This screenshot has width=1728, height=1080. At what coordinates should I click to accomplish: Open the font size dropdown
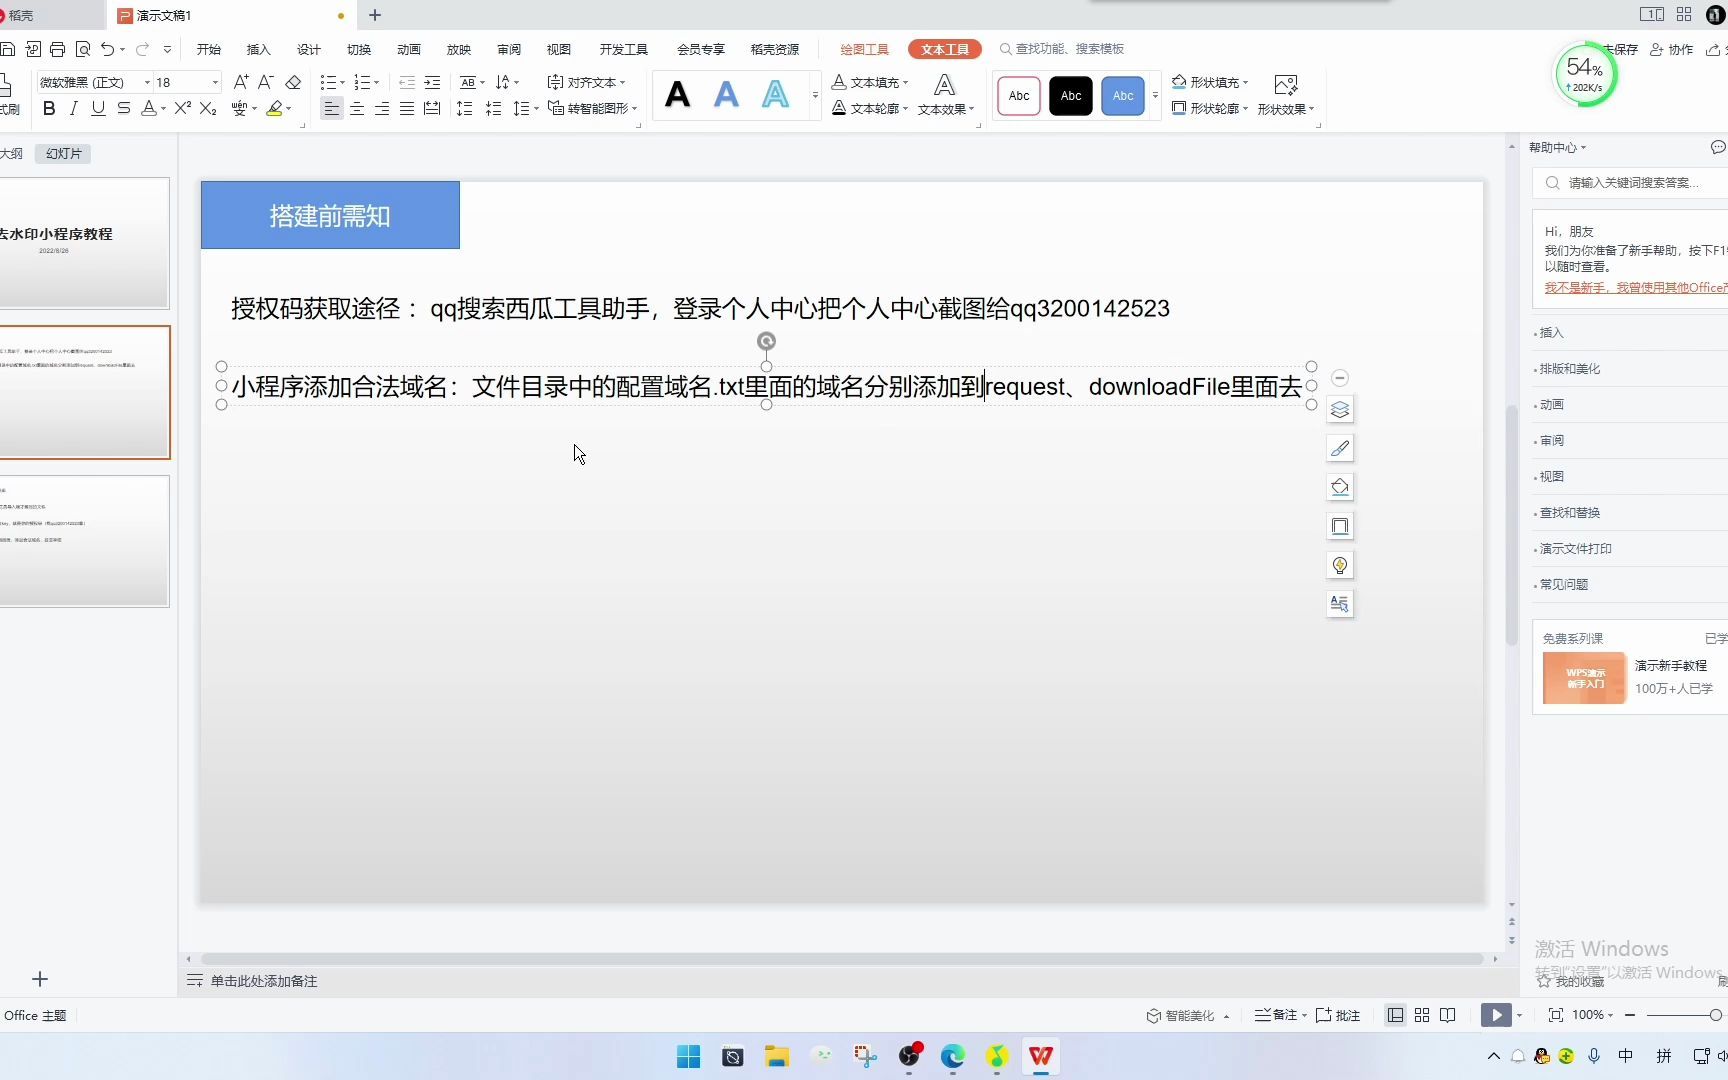(x=213, y=82)
